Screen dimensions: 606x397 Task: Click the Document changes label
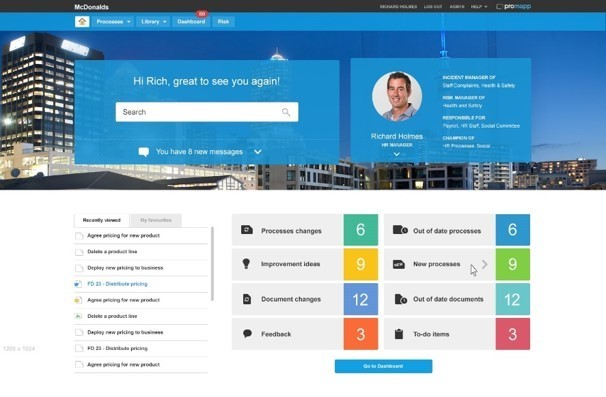(x=291, y=299)
